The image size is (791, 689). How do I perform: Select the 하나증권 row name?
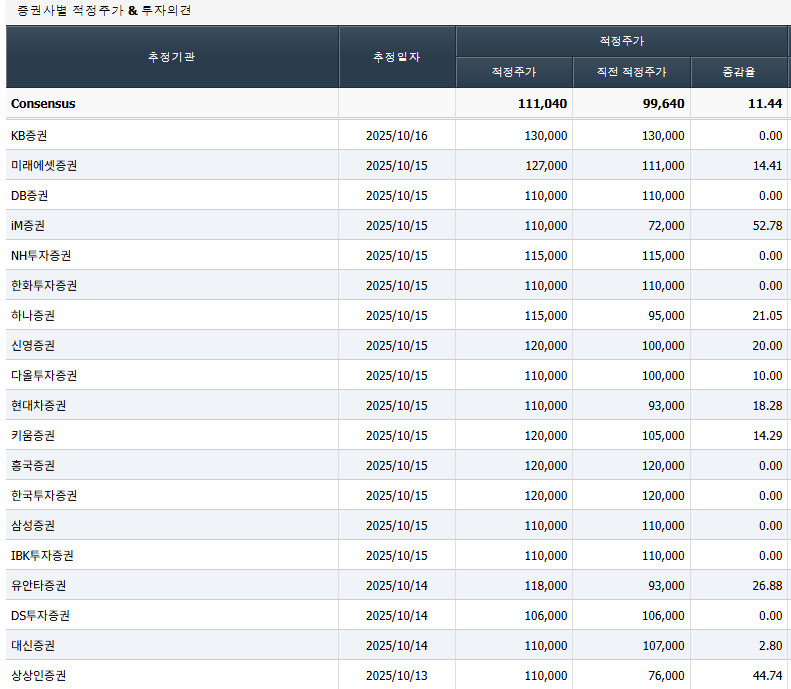click(33, 316)
